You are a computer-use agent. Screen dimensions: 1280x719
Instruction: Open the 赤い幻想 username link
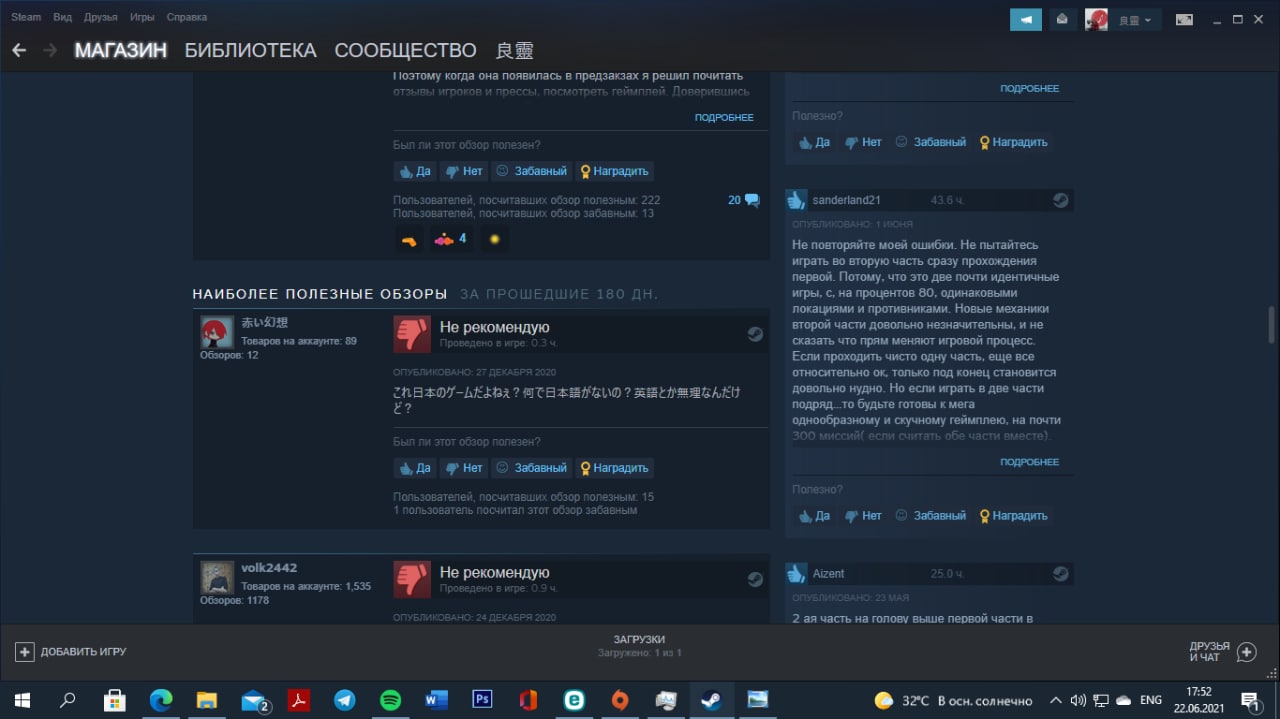click(264, 323)
